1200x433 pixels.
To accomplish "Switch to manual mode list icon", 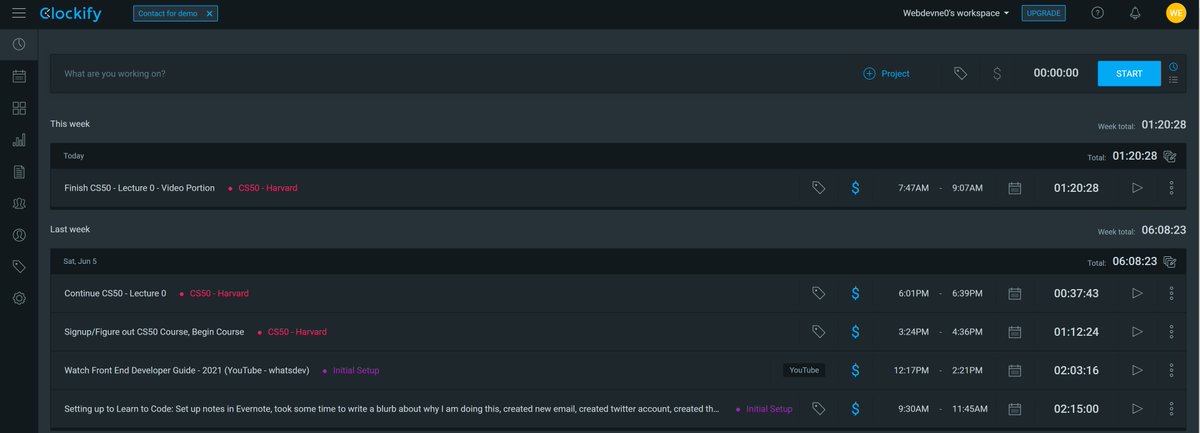I will pyautogui.click(x=1174, y=80).
